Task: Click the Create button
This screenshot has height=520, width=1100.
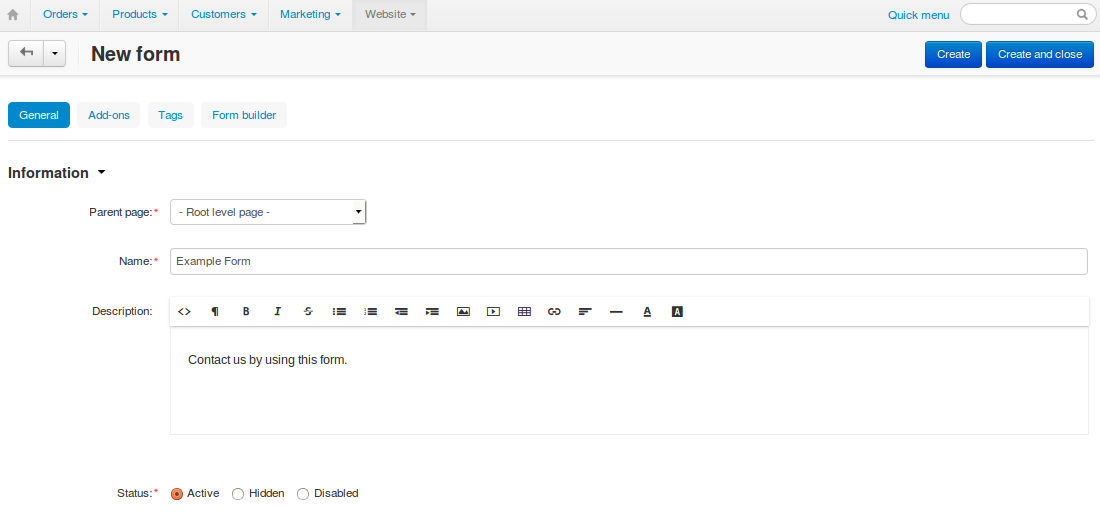Action: 953,54
